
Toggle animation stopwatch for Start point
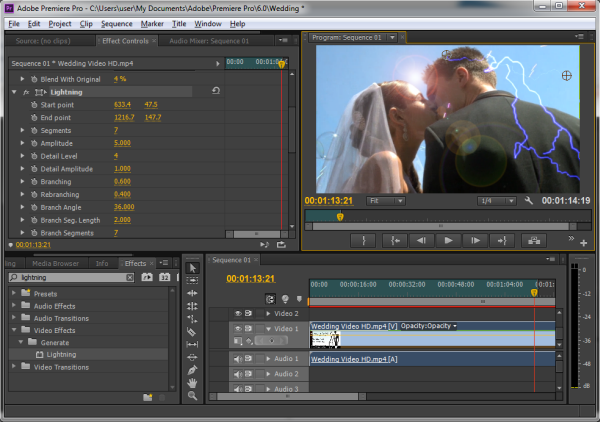(34, 105)
